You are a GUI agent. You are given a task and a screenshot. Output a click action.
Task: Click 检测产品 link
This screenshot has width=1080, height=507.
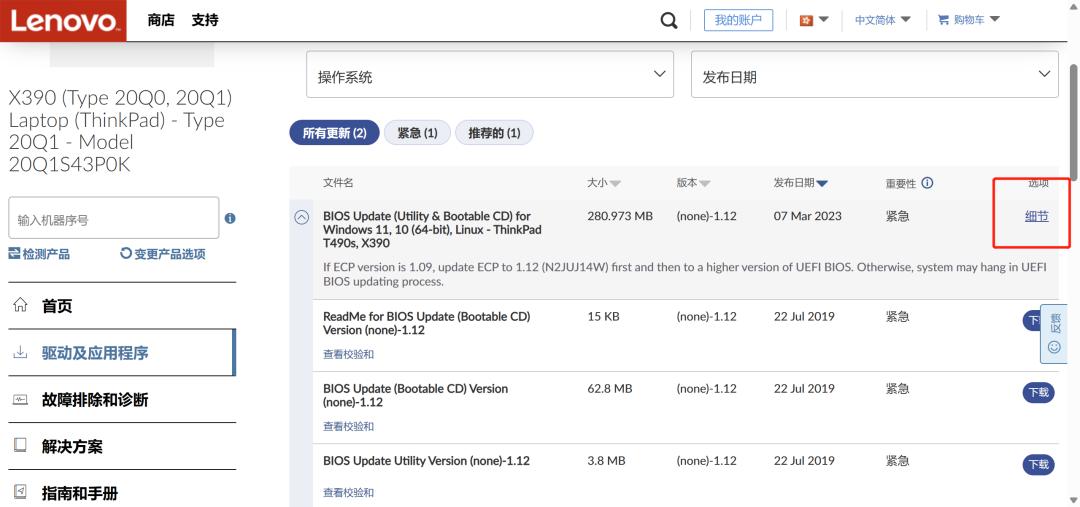point(39,254)
